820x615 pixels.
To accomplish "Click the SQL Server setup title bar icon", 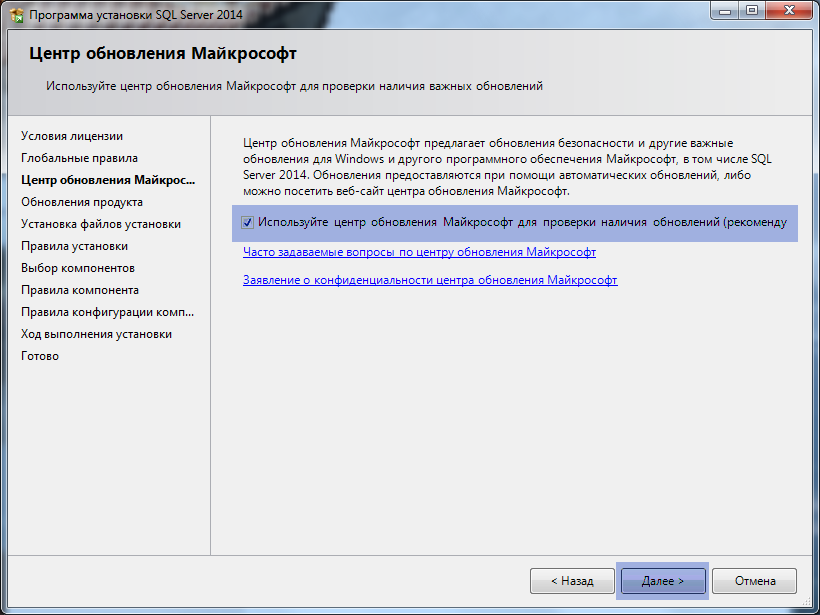I will [17, 15].
